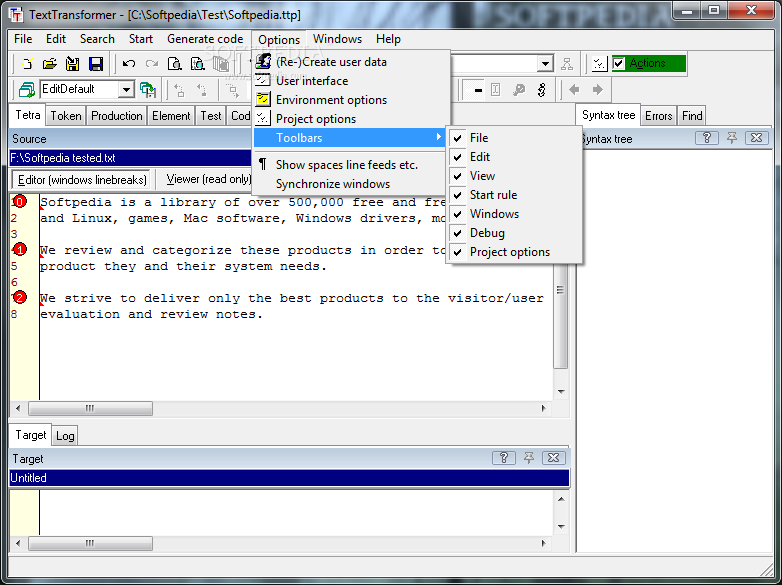This screenshot has width=782, height=585.
Task: Pin the Syntax tree panel
Action: [732, 138]
